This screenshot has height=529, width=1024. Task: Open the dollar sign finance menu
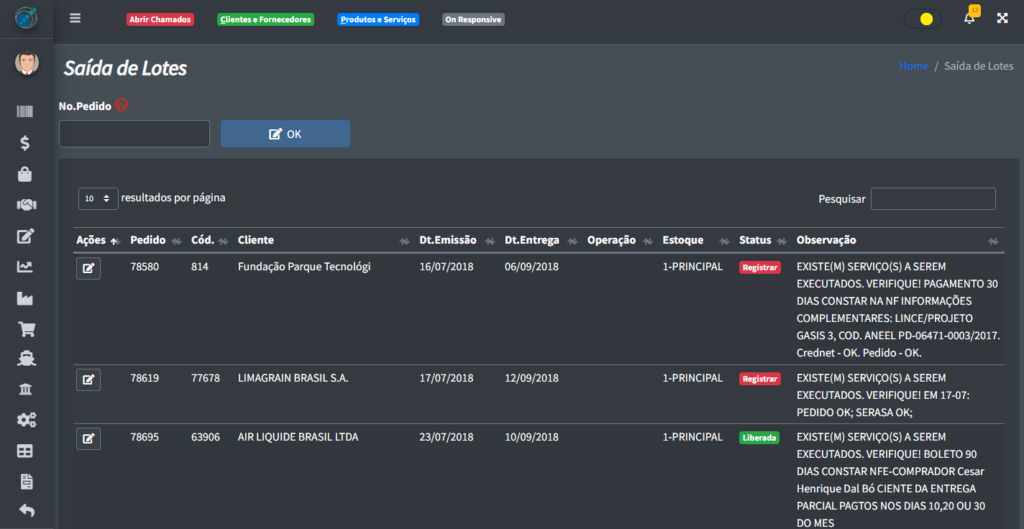26,143
